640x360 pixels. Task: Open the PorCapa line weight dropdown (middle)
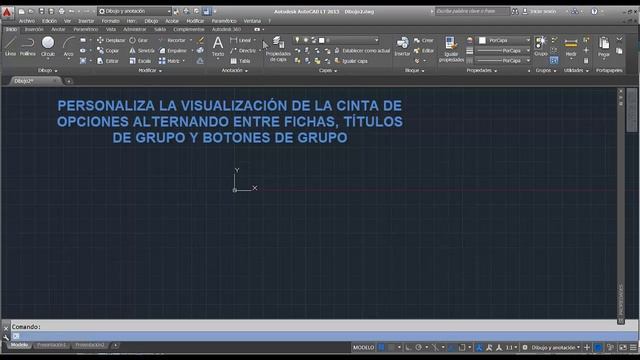[504, 51]
